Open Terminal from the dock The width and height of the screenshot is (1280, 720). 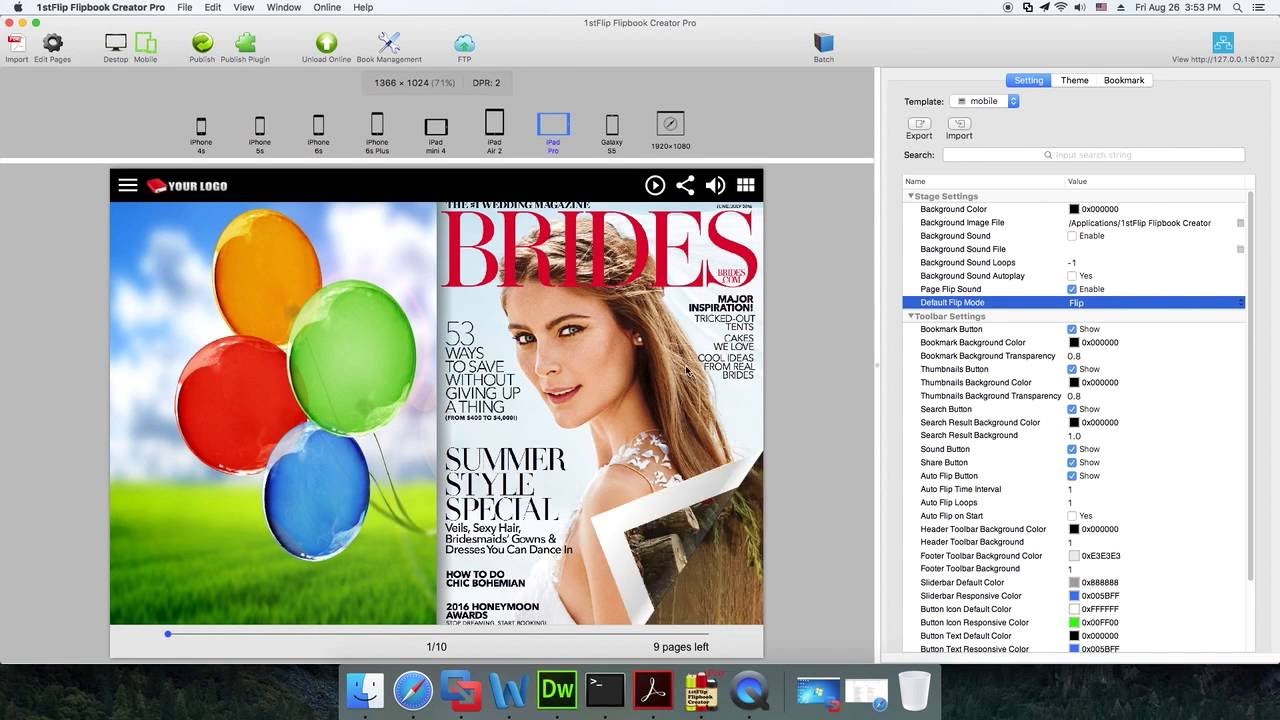pyautogui.click(x=605, y=691)
